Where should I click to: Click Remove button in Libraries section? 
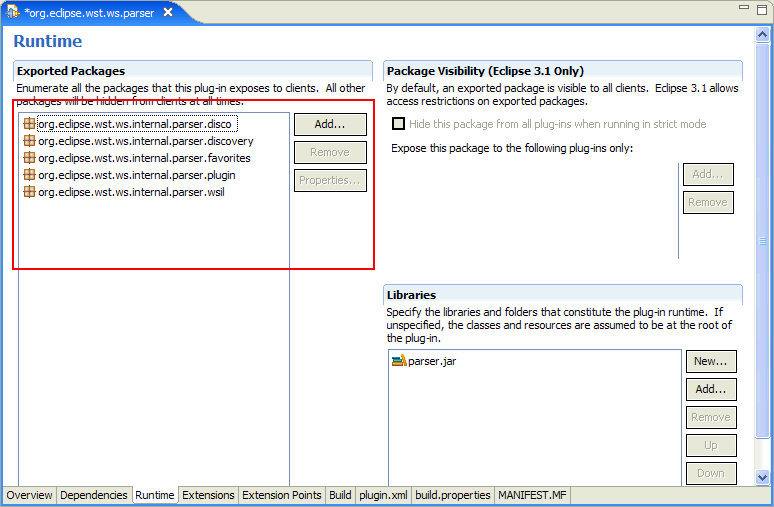711,418
